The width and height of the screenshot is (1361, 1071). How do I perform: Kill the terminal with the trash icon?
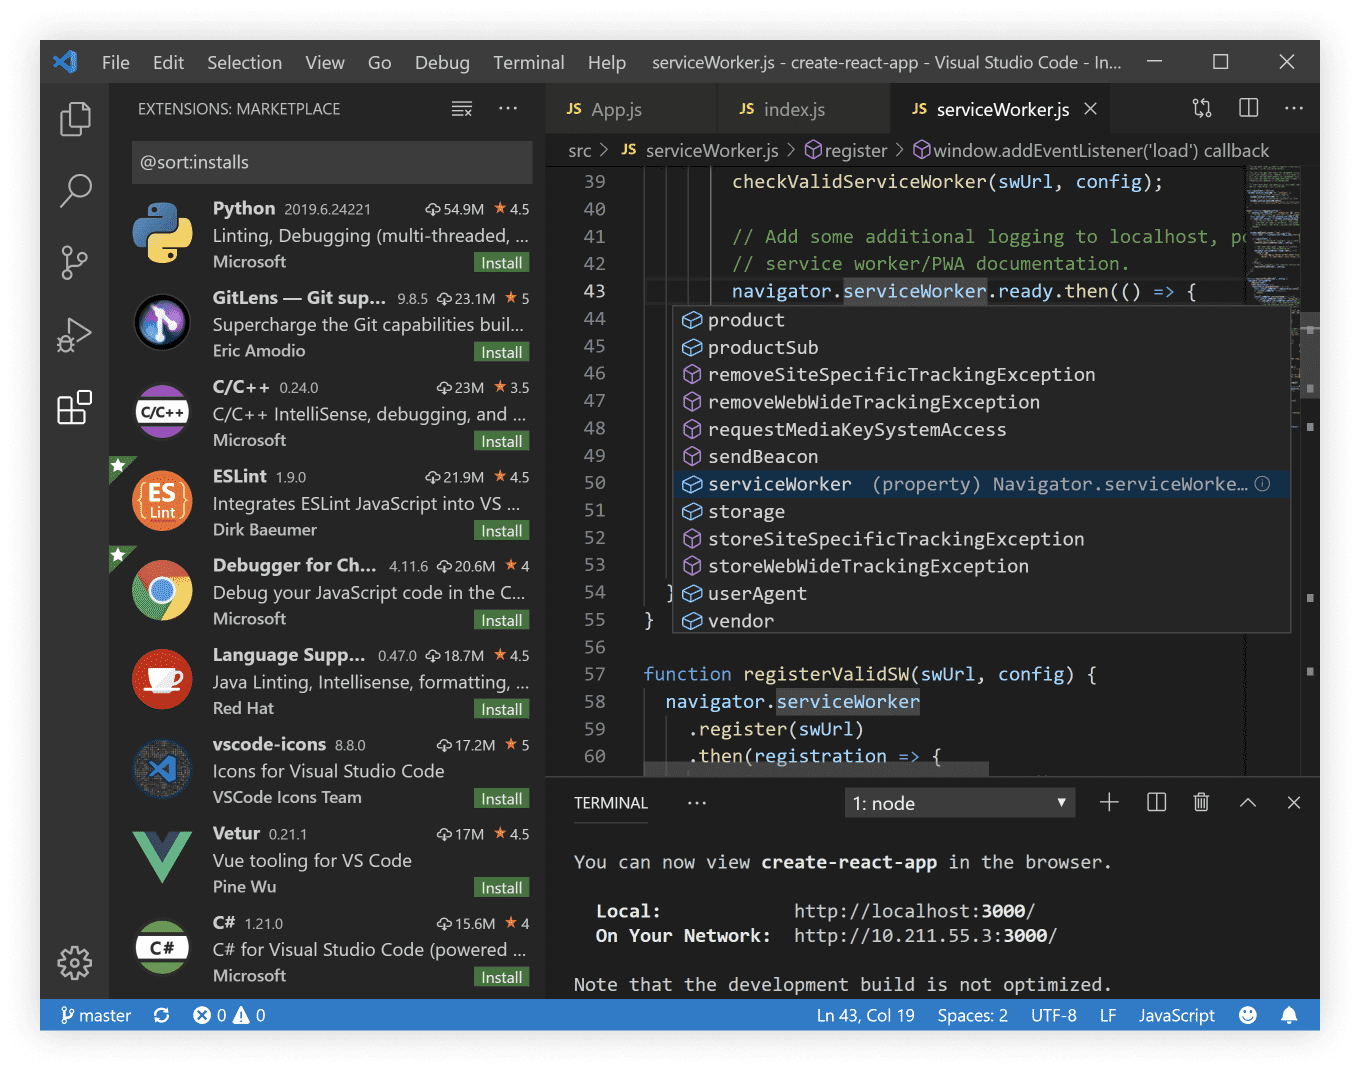pos(1201,802)
